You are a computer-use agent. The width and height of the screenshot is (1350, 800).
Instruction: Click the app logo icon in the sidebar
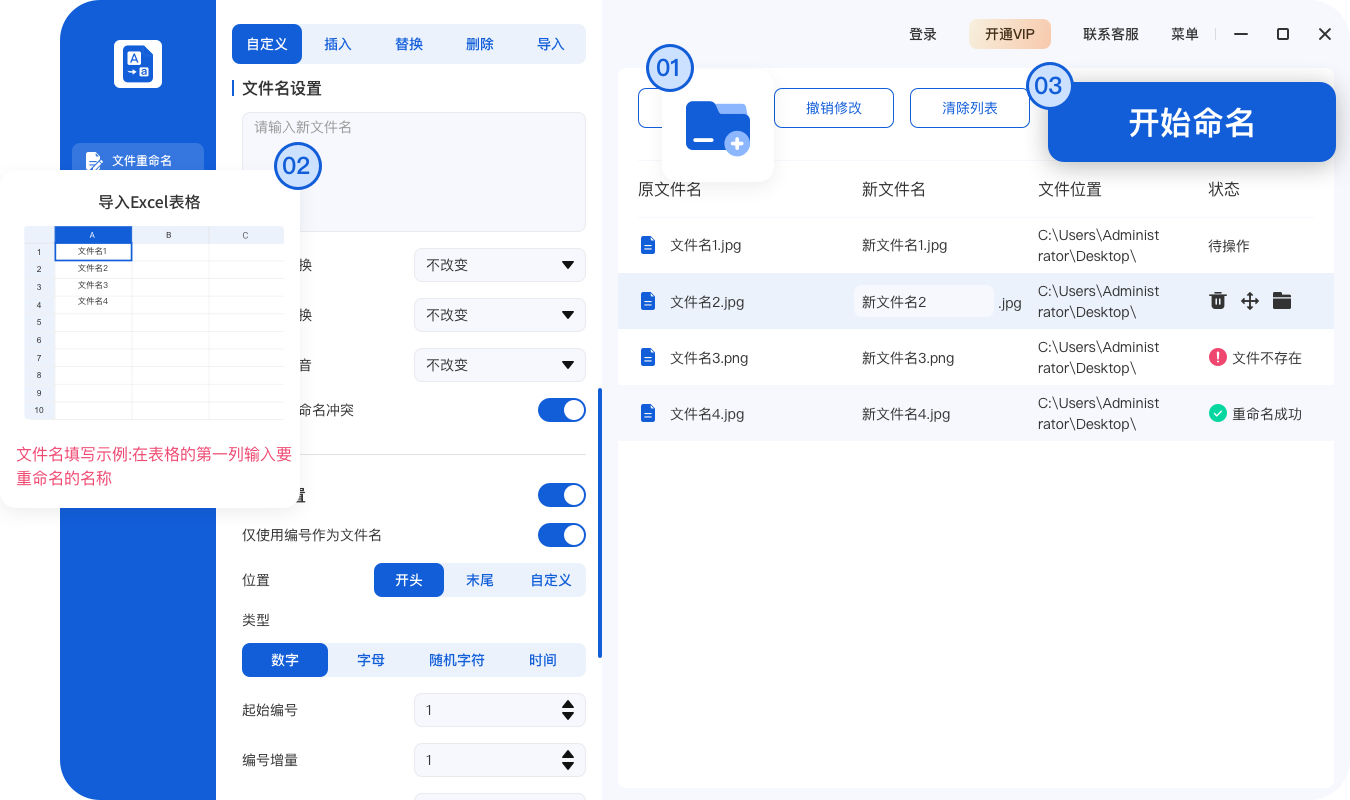click(x=137, y=63)
